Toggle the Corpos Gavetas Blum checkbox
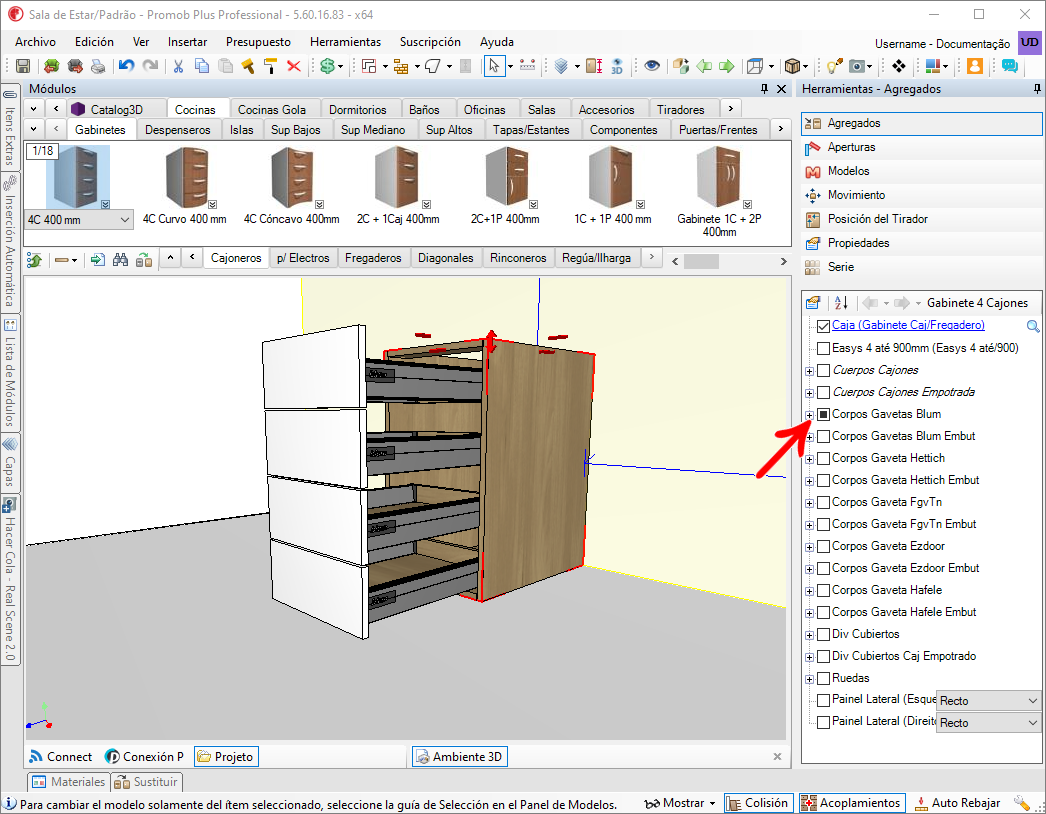The width and height of the screenshot is (1046, 814). [823, 414]
